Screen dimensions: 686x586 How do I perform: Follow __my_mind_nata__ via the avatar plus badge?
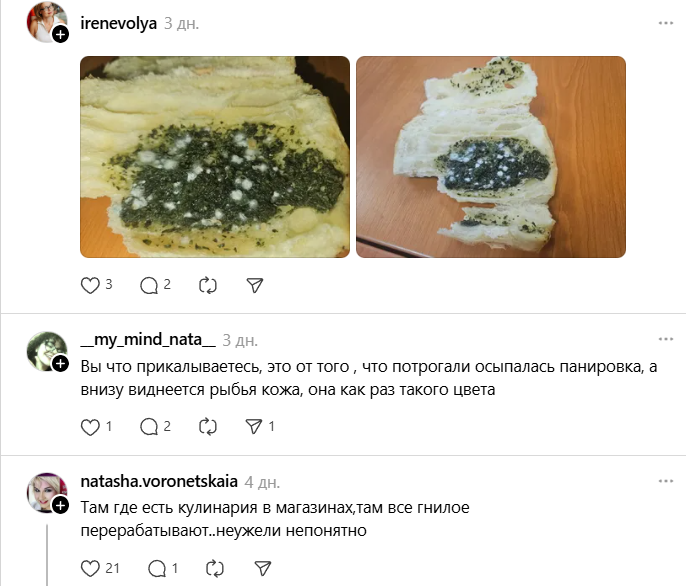pos(60,364)
